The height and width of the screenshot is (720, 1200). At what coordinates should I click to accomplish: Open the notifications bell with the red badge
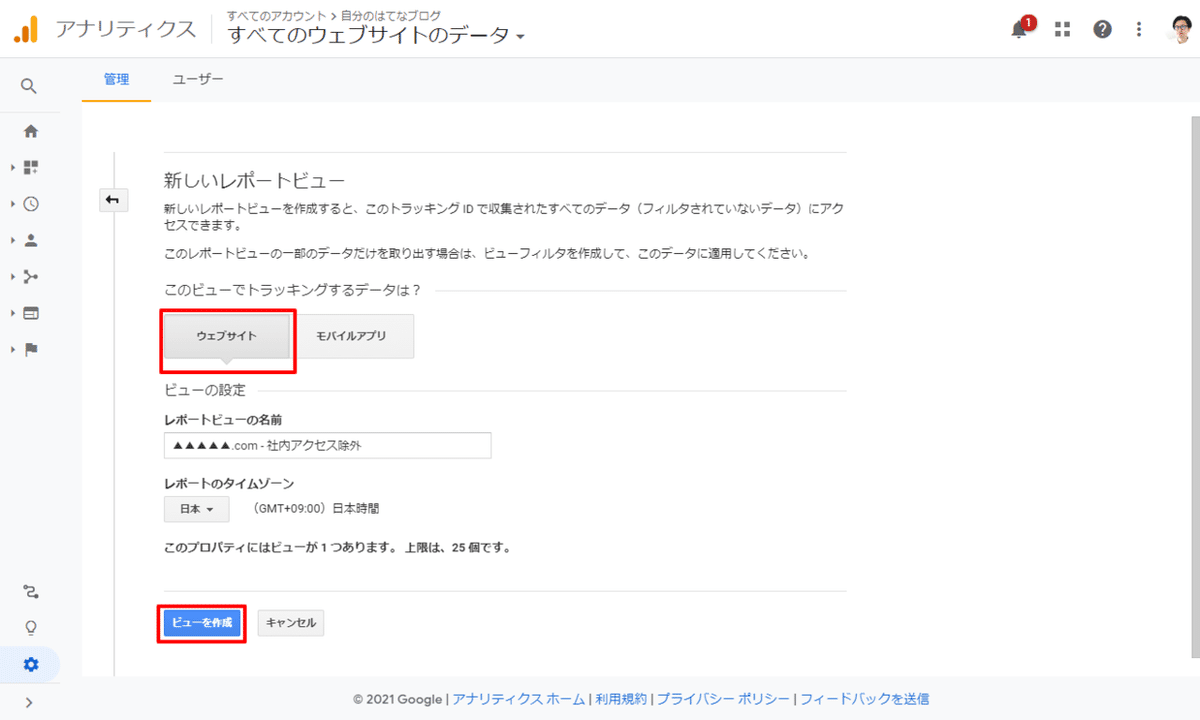1018,29
